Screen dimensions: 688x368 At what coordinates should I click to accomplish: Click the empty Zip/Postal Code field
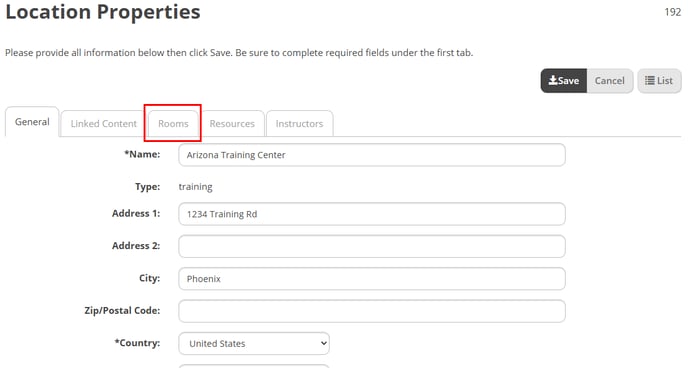pyautogui.click(x=372, y=311)
